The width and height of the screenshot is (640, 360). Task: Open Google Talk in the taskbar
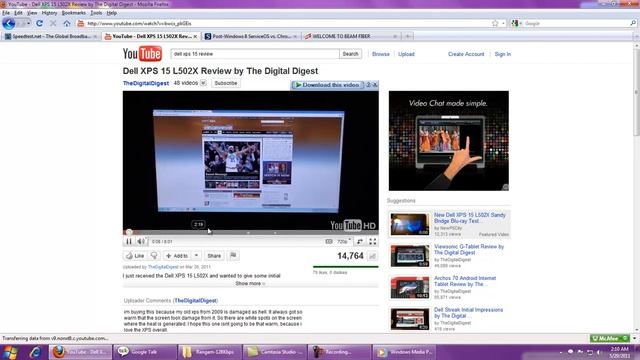tap(144, 352)
